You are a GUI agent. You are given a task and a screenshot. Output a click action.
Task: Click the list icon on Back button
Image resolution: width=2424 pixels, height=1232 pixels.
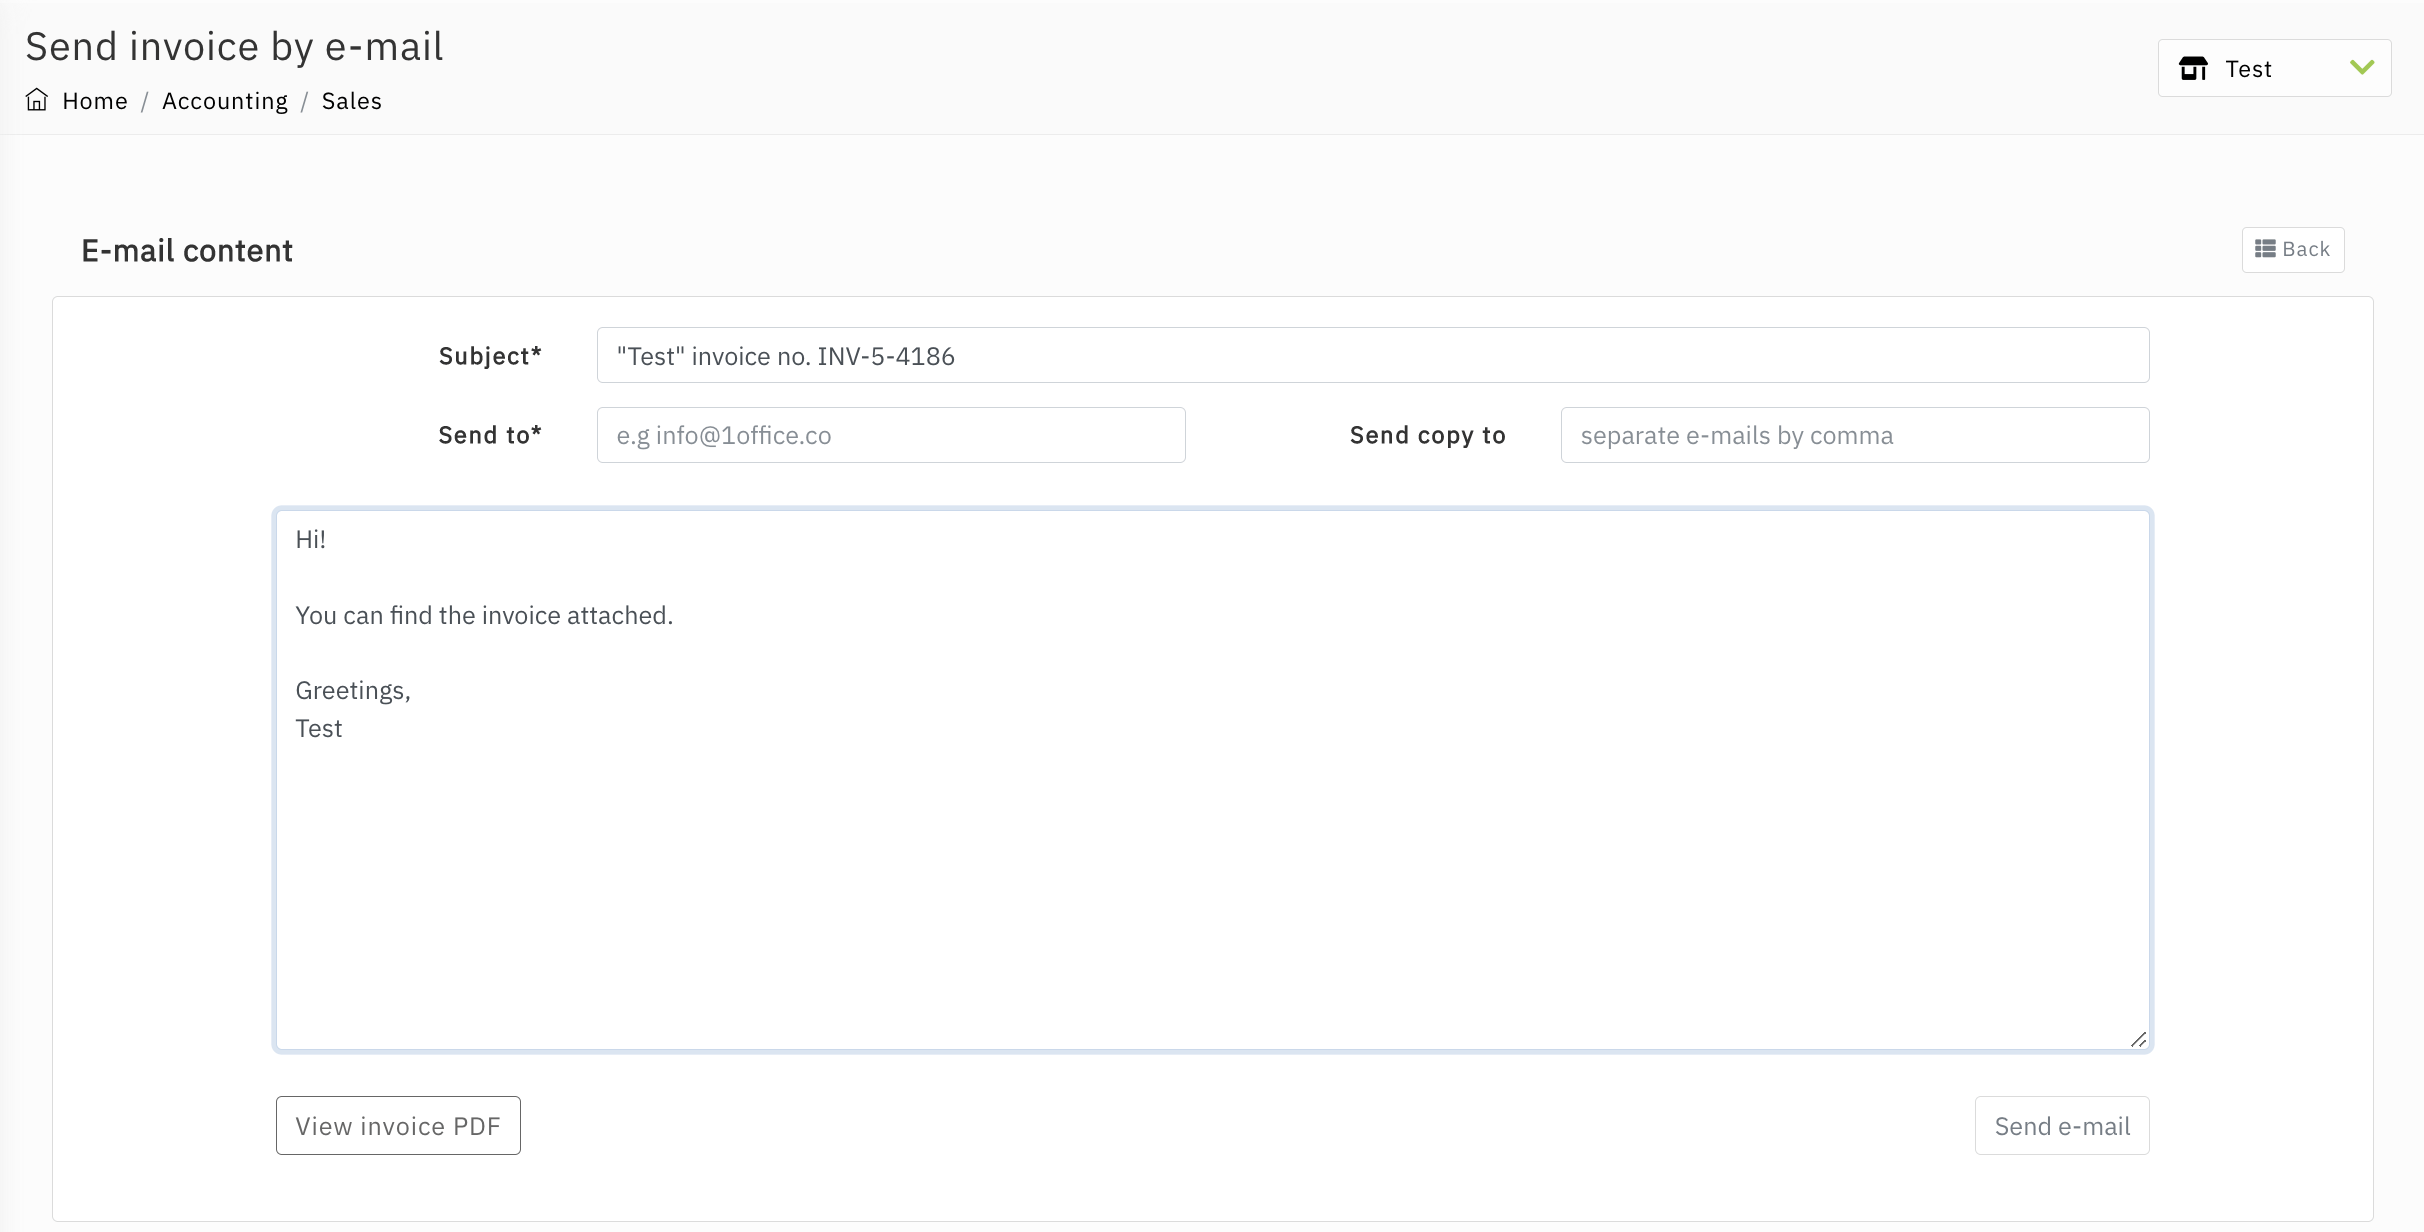tap(2265, 249)
